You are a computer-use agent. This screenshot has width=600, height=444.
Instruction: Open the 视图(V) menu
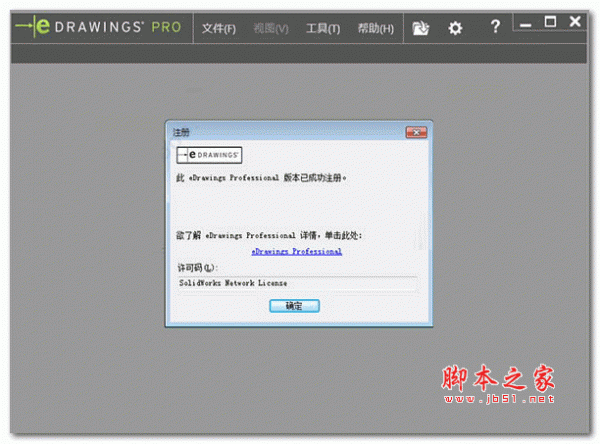pyautogui.click(x=271, y=28)
